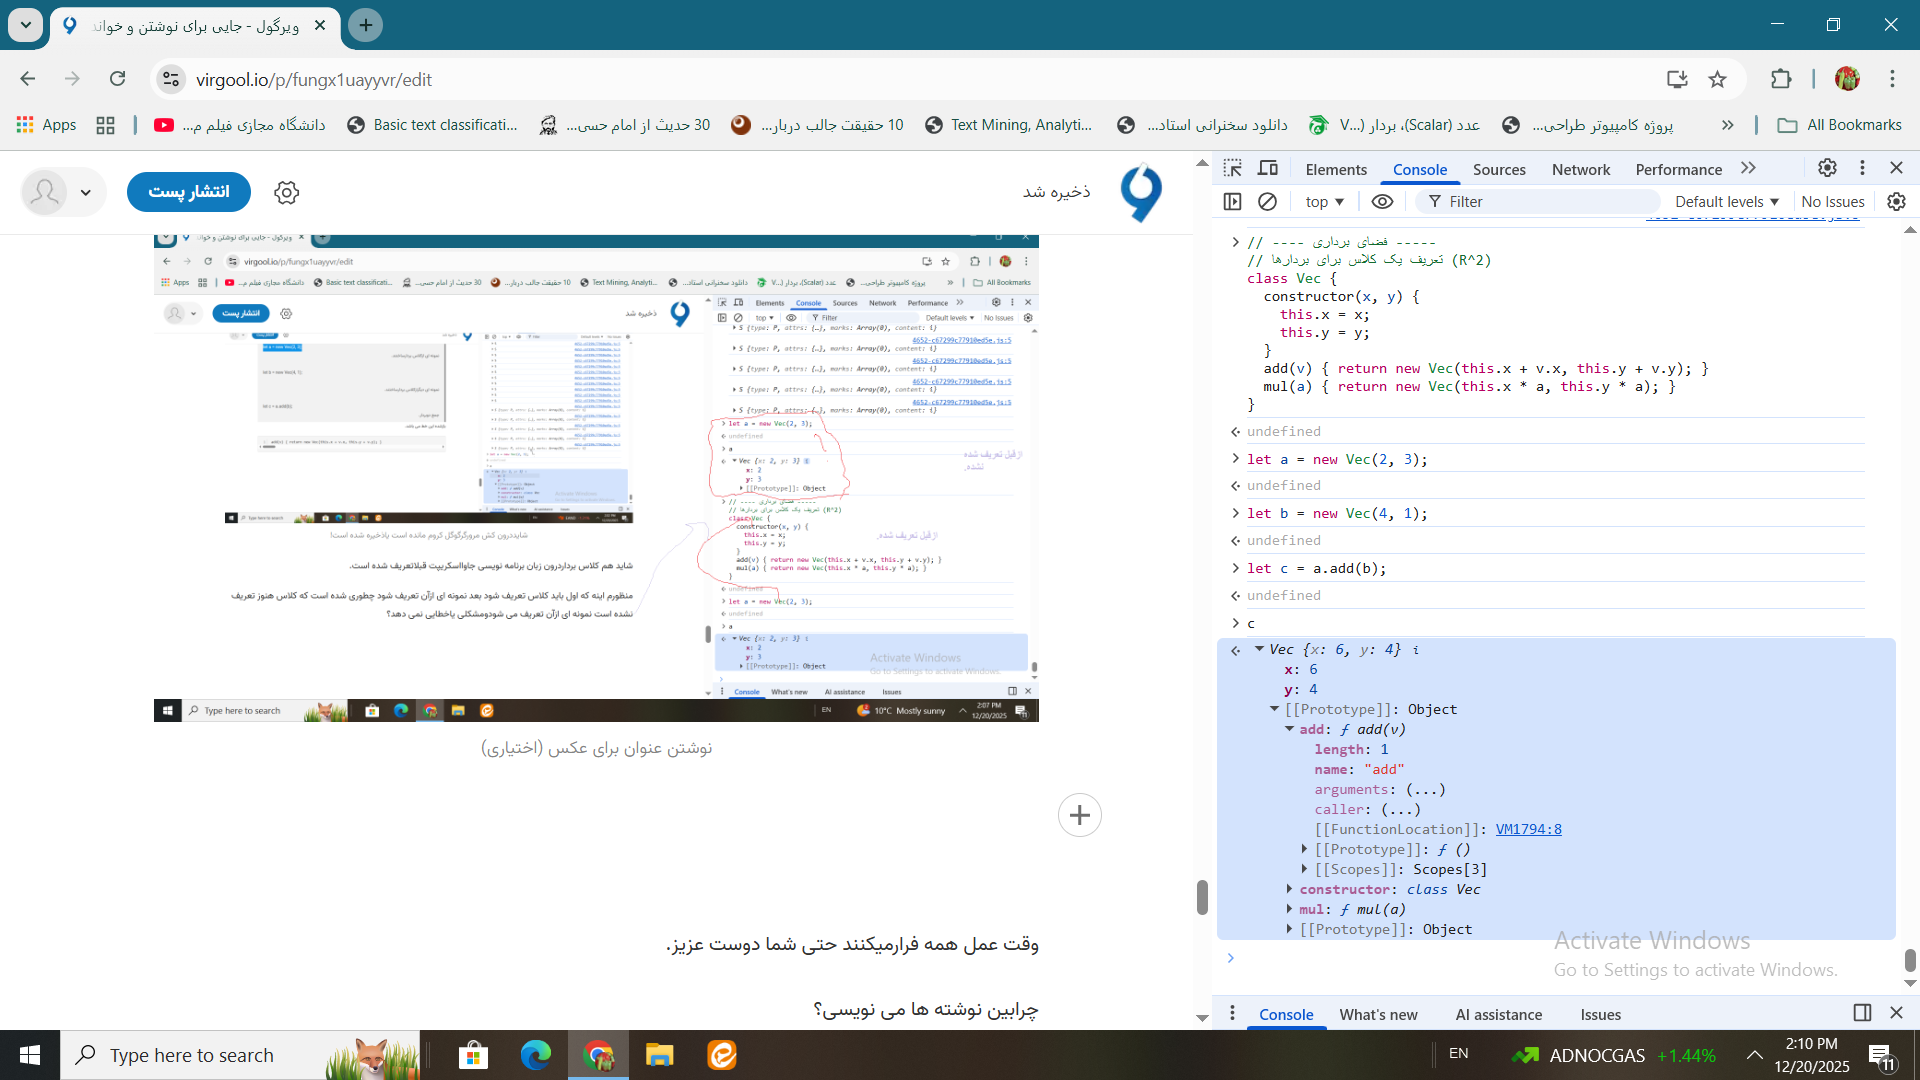This screenshot has height=1080, width=1920.
Task: Open the AI assistance drawer tab
Action: [1498, 1014]
